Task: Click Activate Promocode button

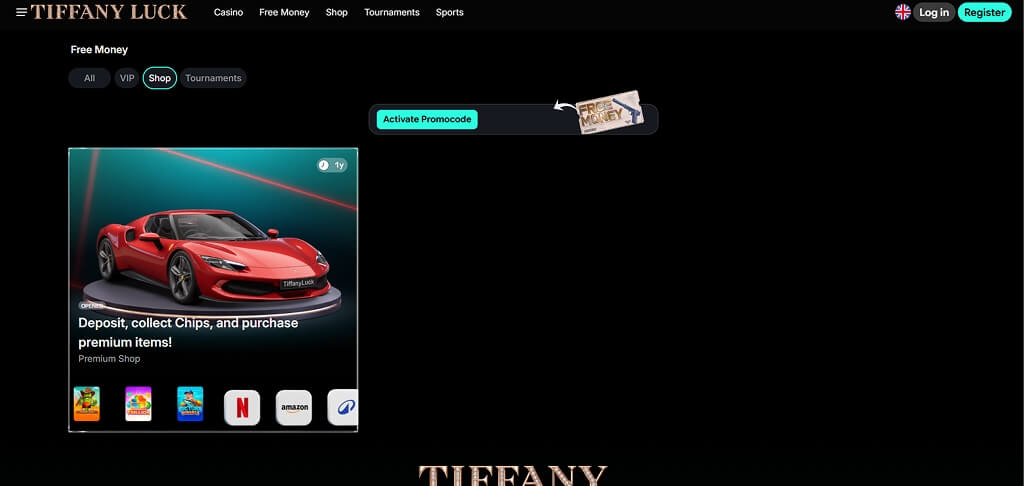Action: click(427, 120)
